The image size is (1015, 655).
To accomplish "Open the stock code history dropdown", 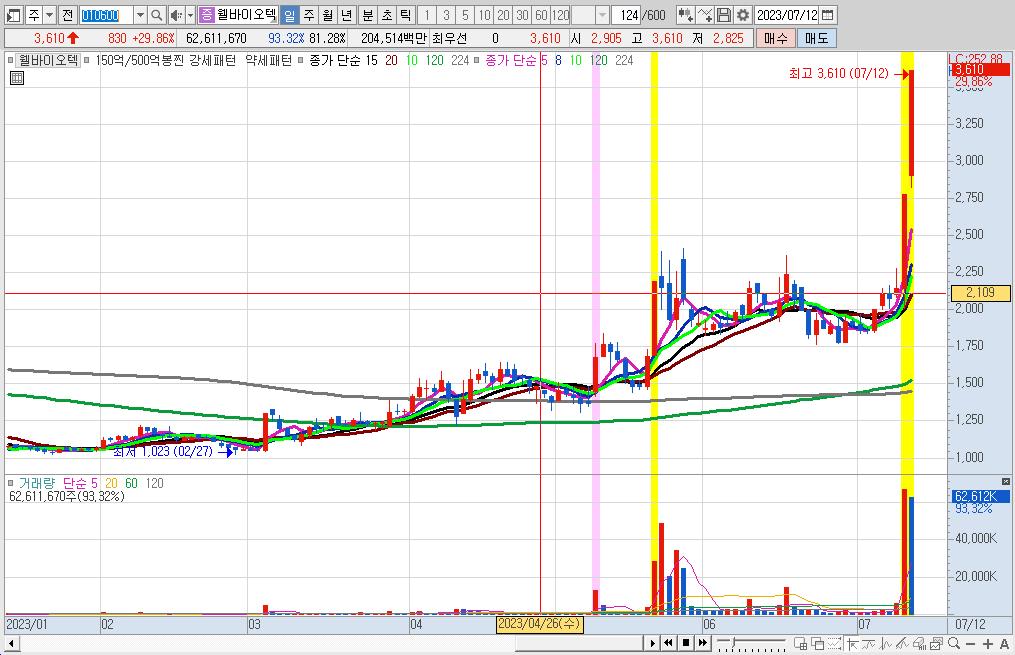I will (140, 15).
